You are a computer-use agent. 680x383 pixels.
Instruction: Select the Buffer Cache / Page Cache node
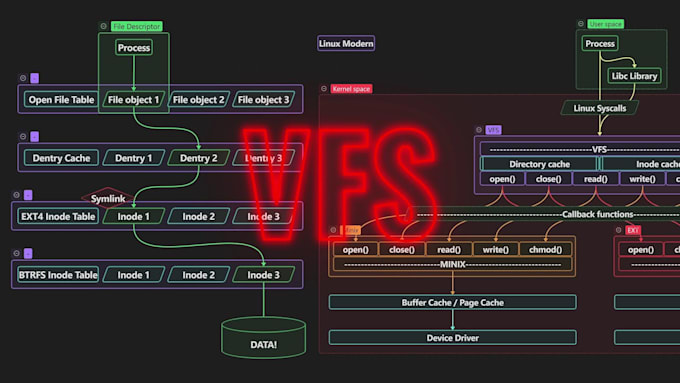[x=453, y=302]
